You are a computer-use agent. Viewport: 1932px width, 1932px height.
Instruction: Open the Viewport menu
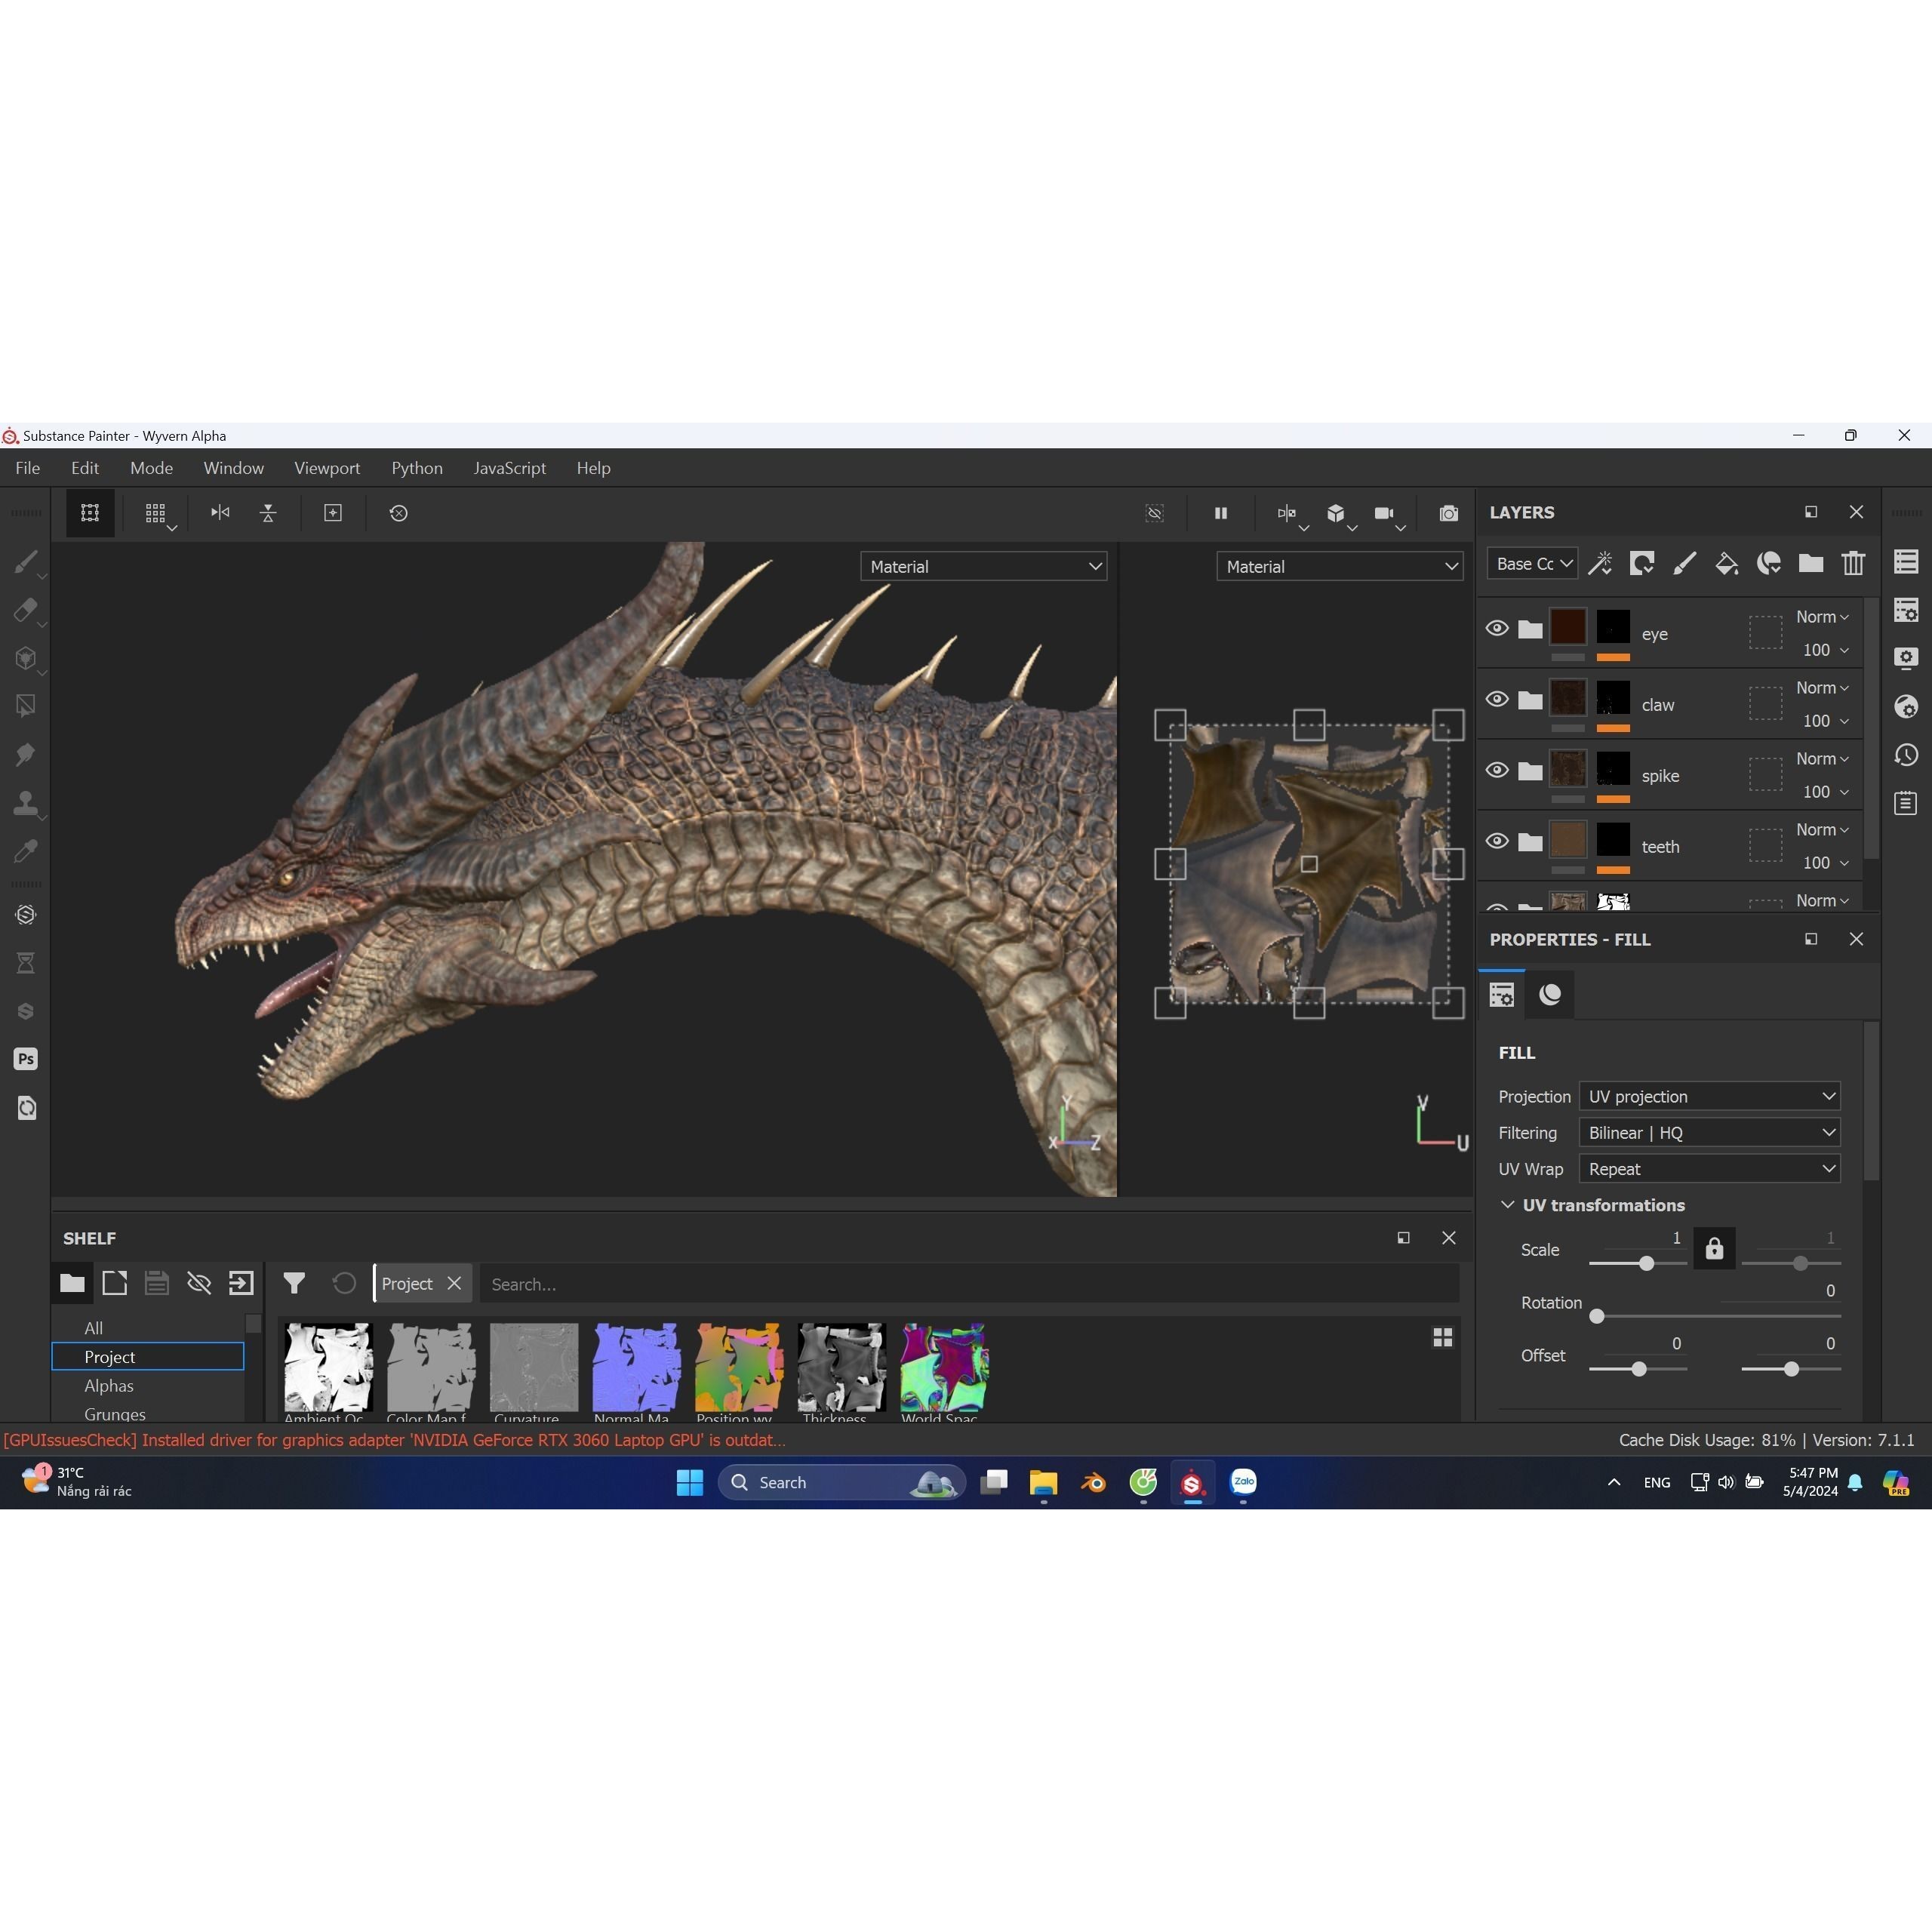point(327,468)
